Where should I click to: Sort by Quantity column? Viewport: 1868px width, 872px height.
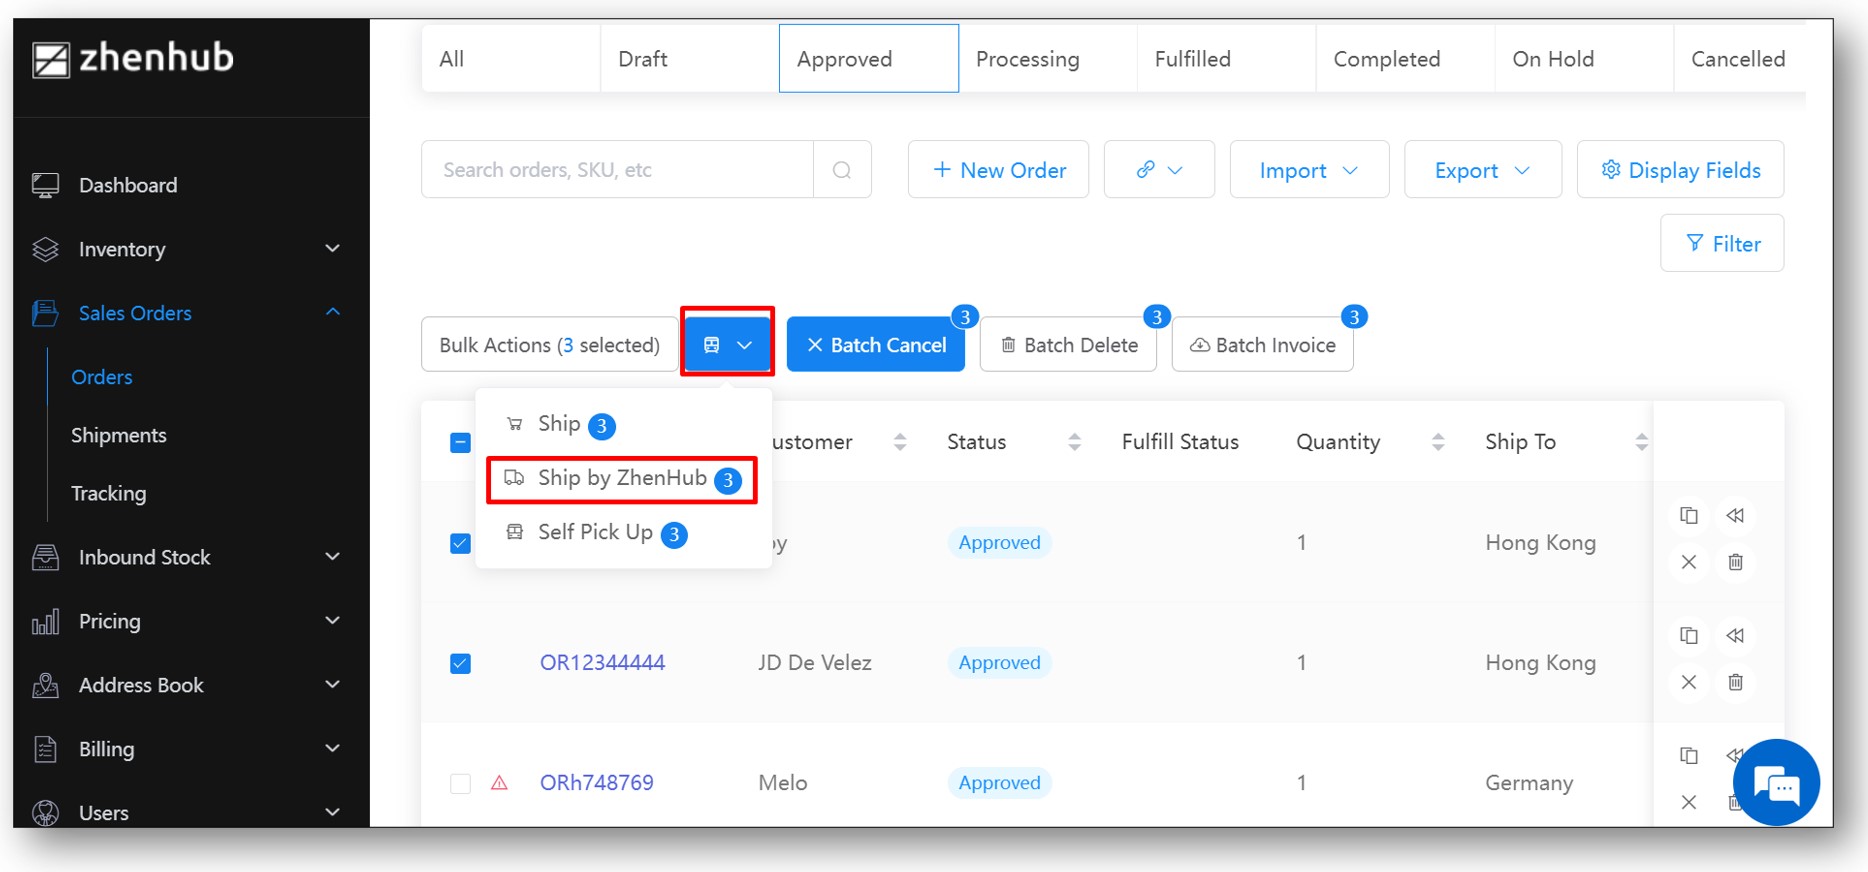point(1438,442)
